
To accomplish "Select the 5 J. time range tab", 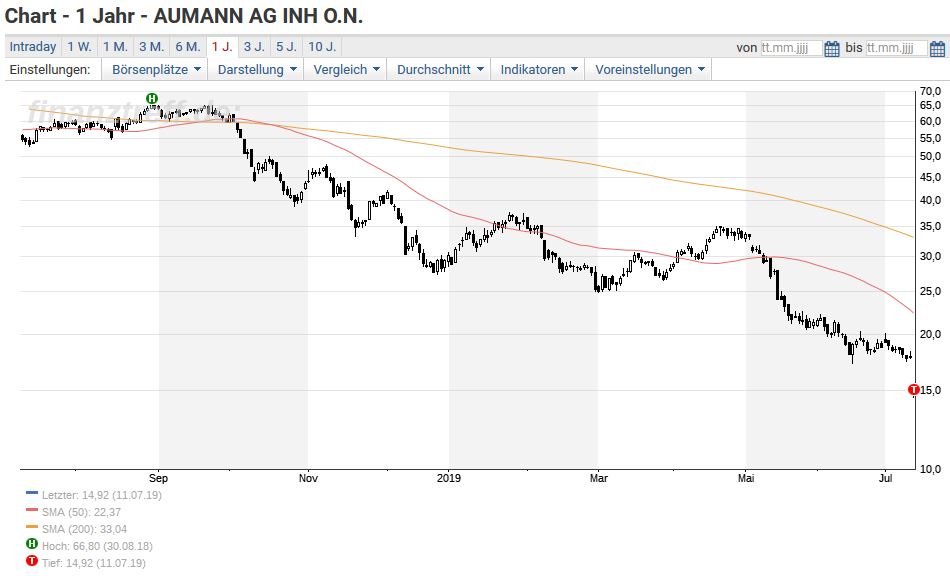I will (x=287, y=47).
